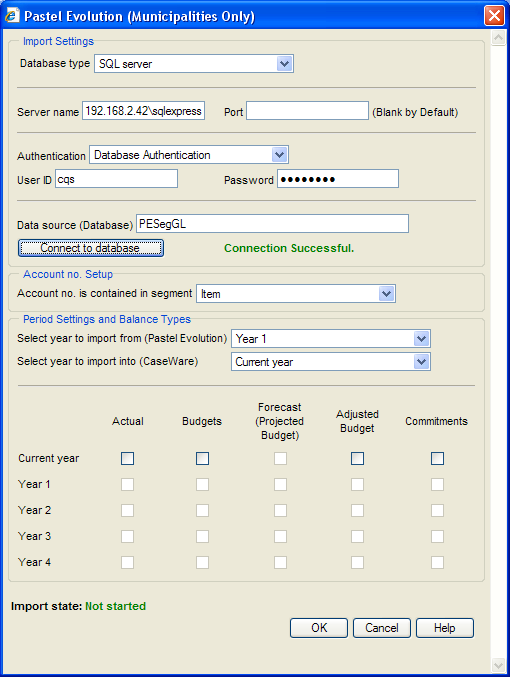
Task: Check Current year Adjusted Budget checkbox
Action: point(358,459)
